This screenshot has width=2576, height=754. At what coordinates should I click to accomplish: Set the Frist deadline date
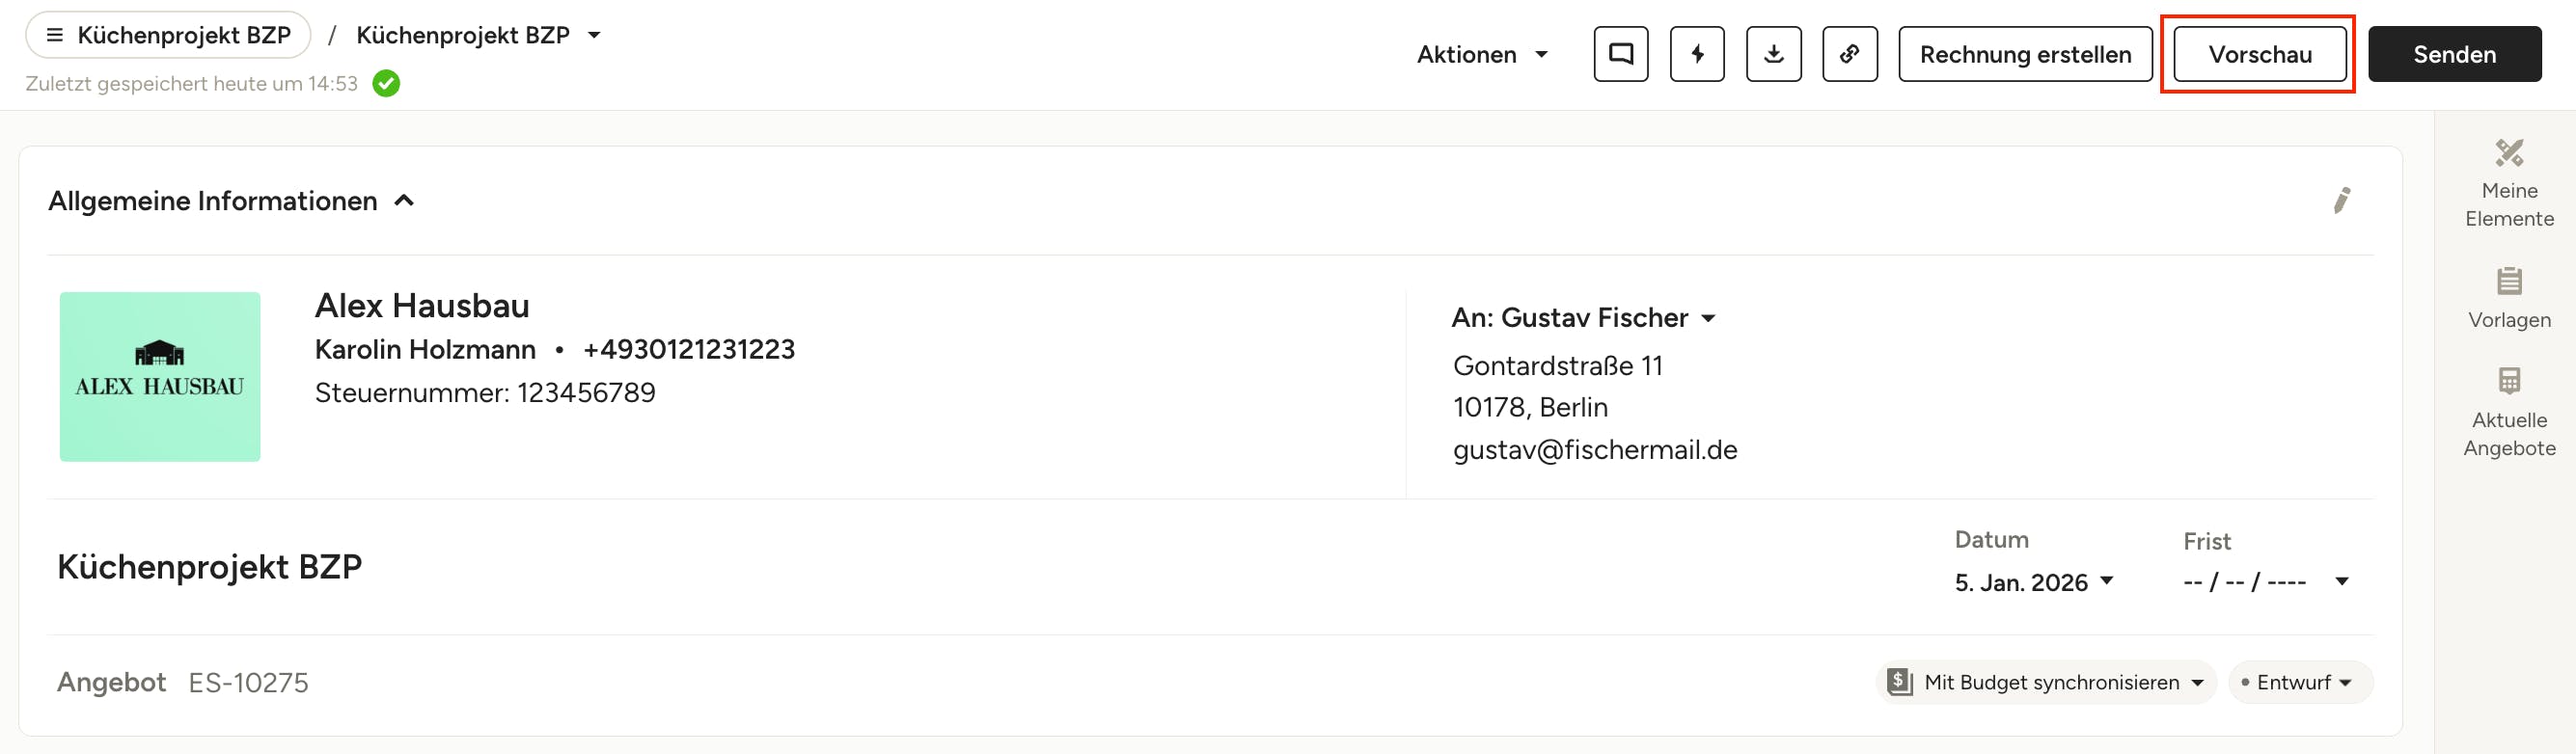pyautogui.click(x=2265, y=582)
